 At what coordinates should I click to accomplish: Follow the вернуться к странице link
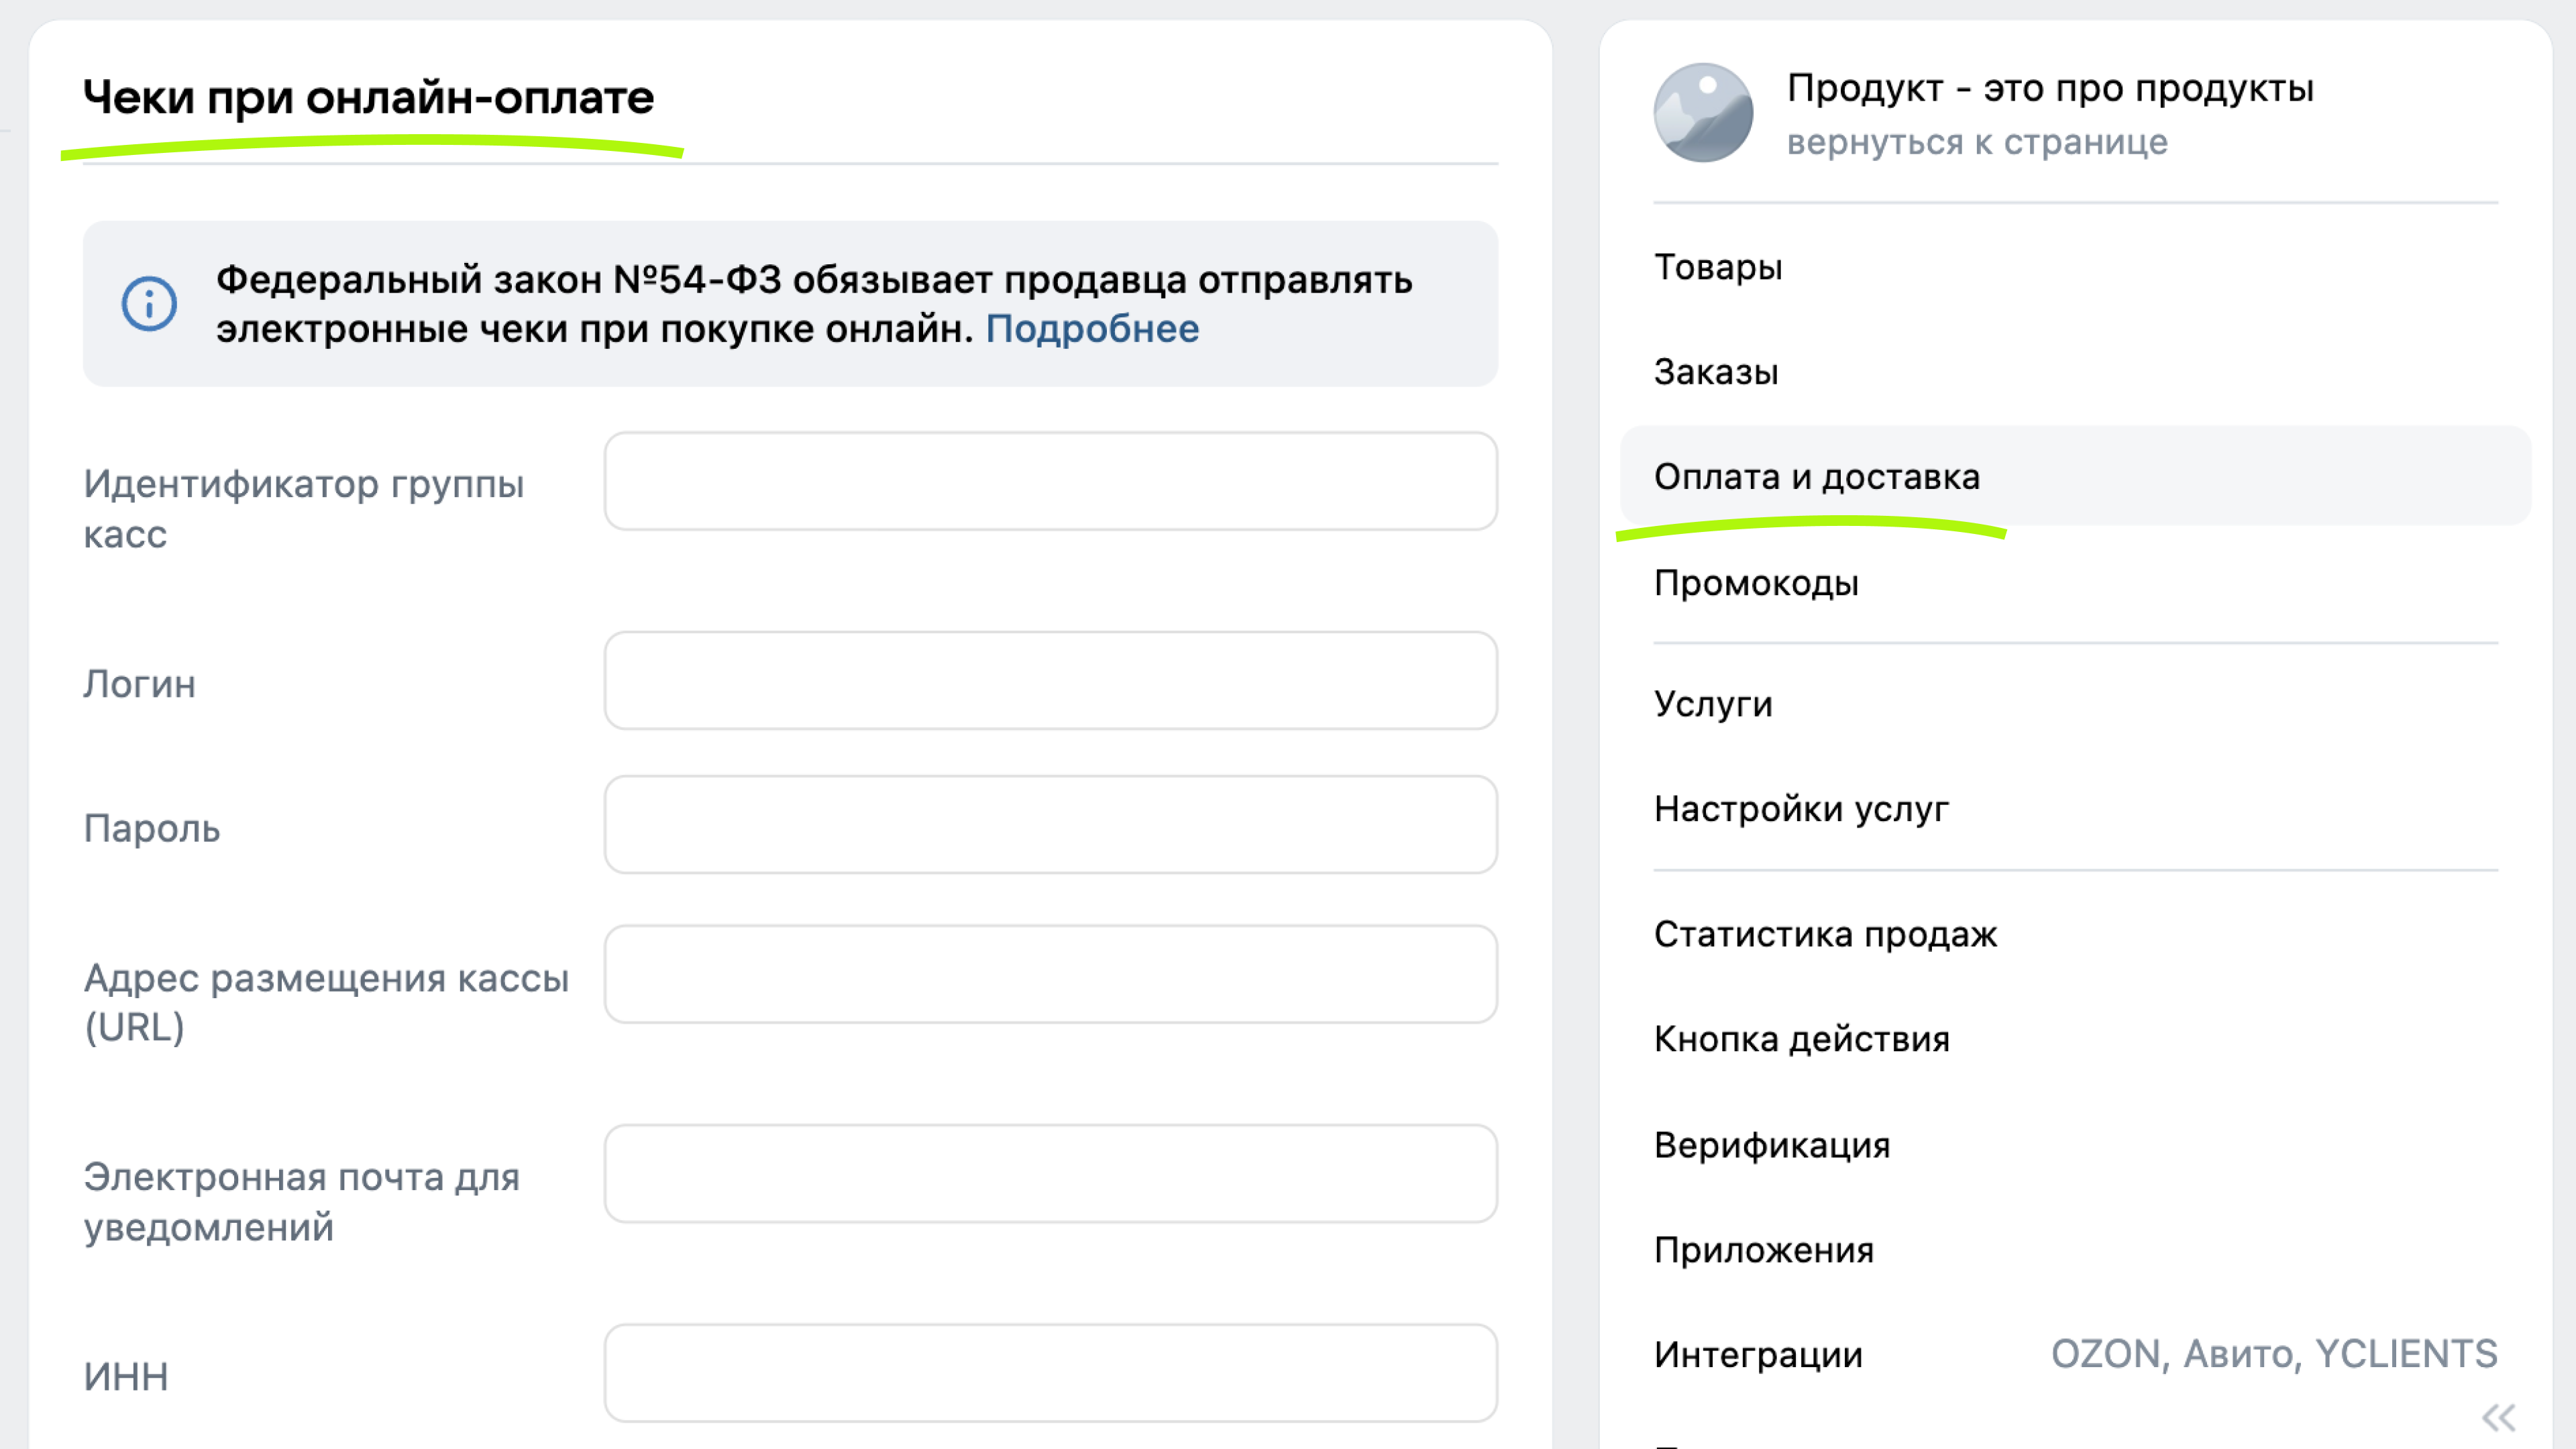click(x=1977, y=142)
